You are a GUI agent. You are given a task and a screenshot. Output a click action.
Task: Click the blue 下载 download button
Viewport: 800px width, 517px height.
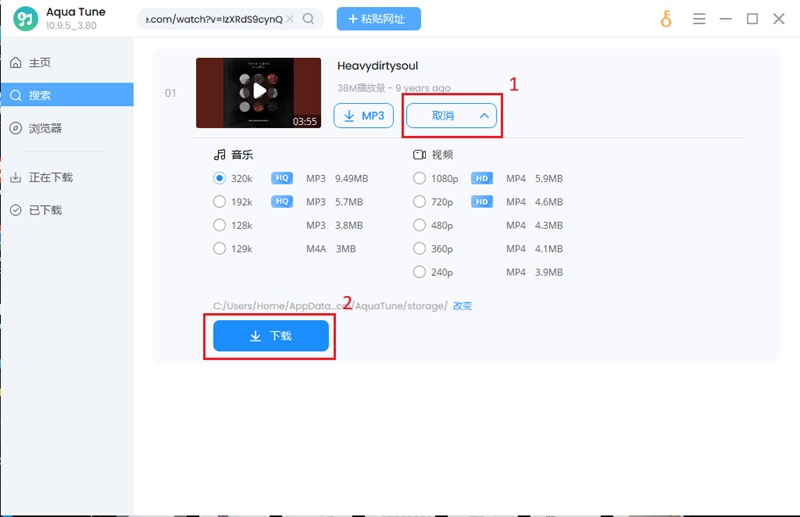point(271,336)
